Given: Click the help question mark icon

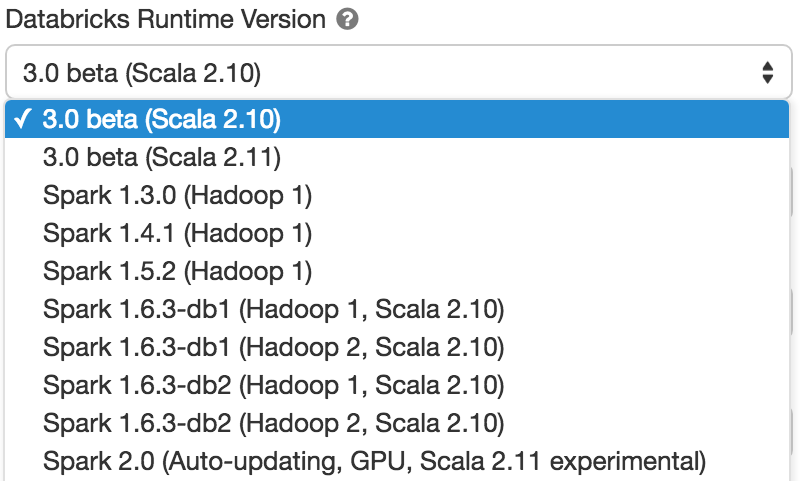Looking at the screenshot, I should pos(348,20).
